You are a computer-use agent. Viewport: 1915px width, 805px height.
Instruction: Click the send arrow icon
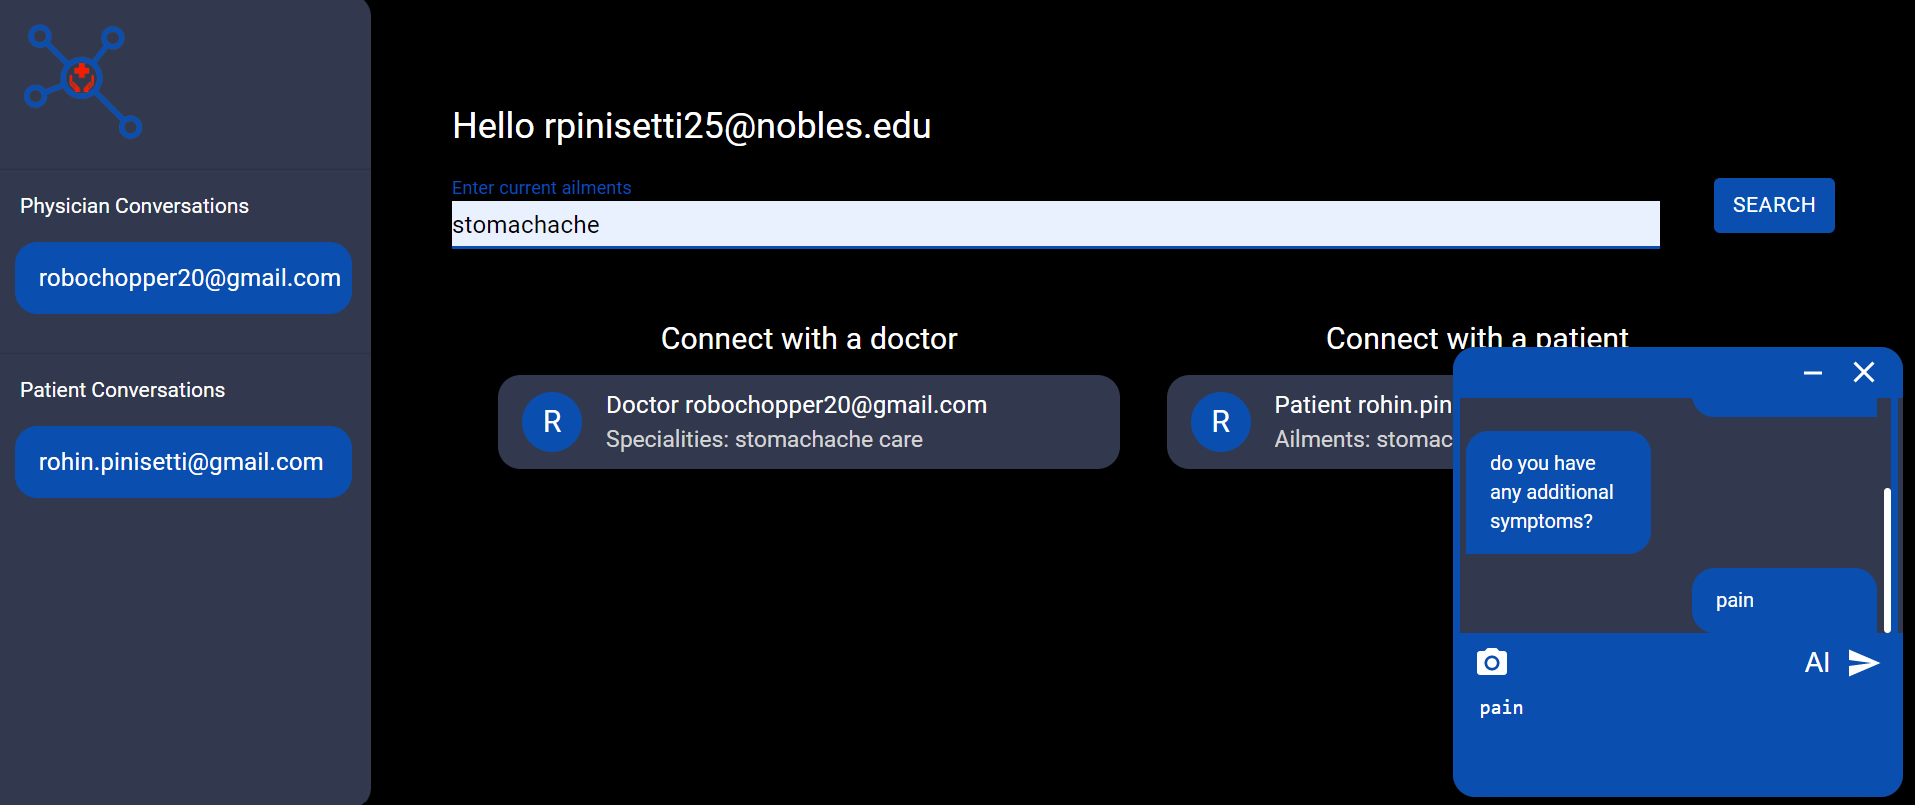[1863, 662]
